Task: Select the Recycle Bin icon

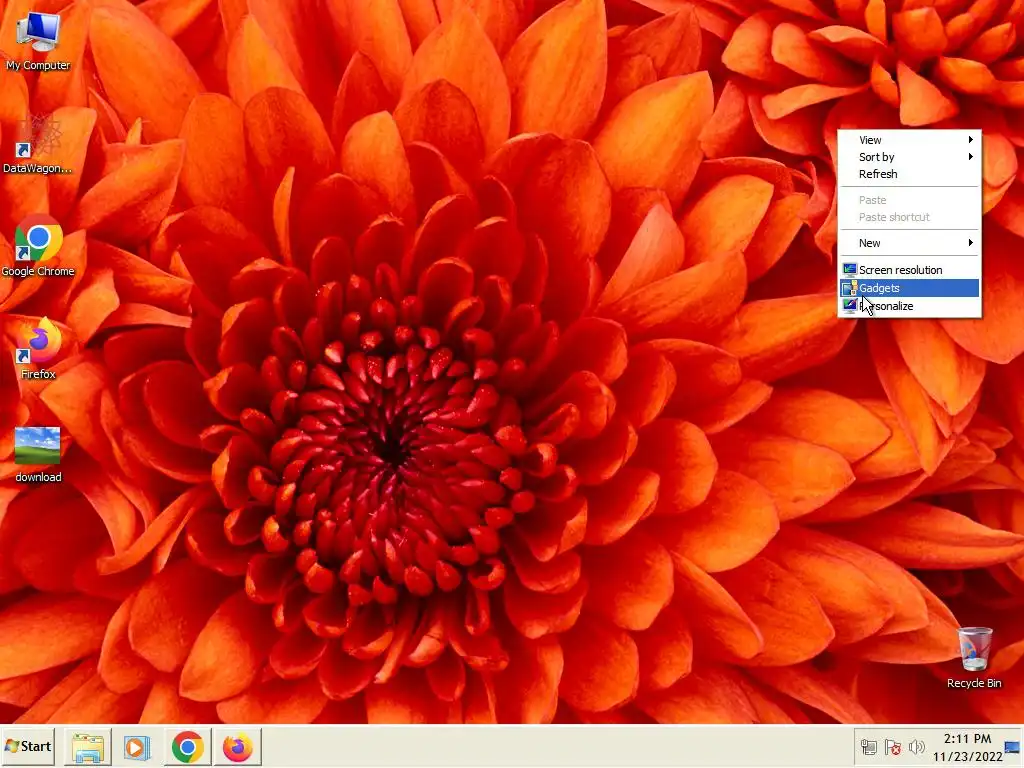Action: tap(974, 658)
